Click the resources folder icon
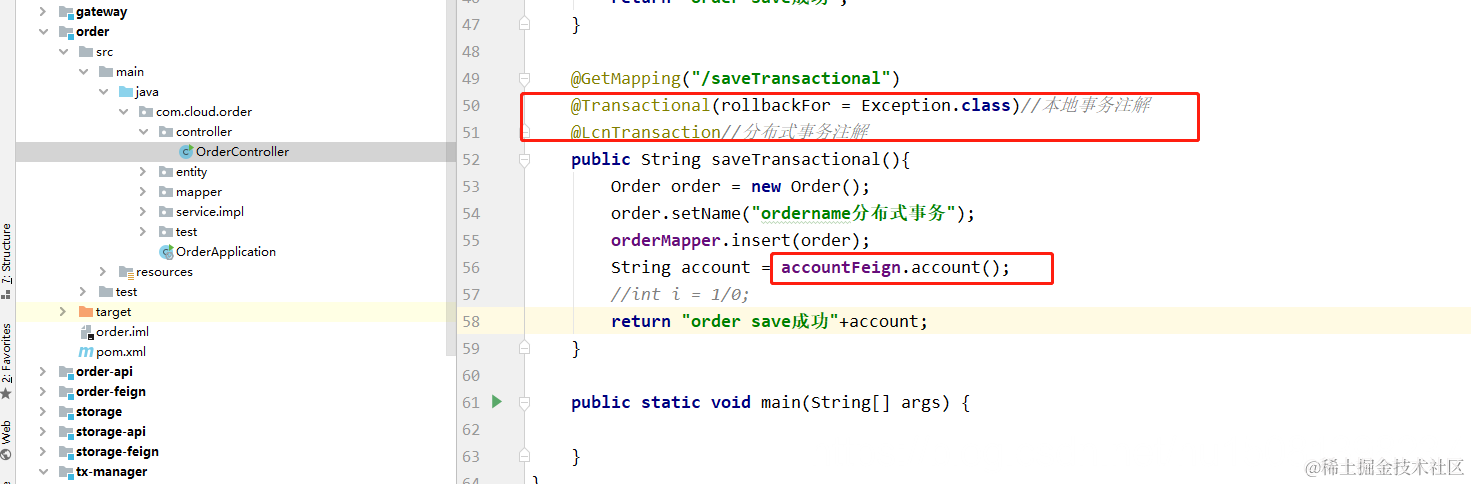 coord(126,272)
